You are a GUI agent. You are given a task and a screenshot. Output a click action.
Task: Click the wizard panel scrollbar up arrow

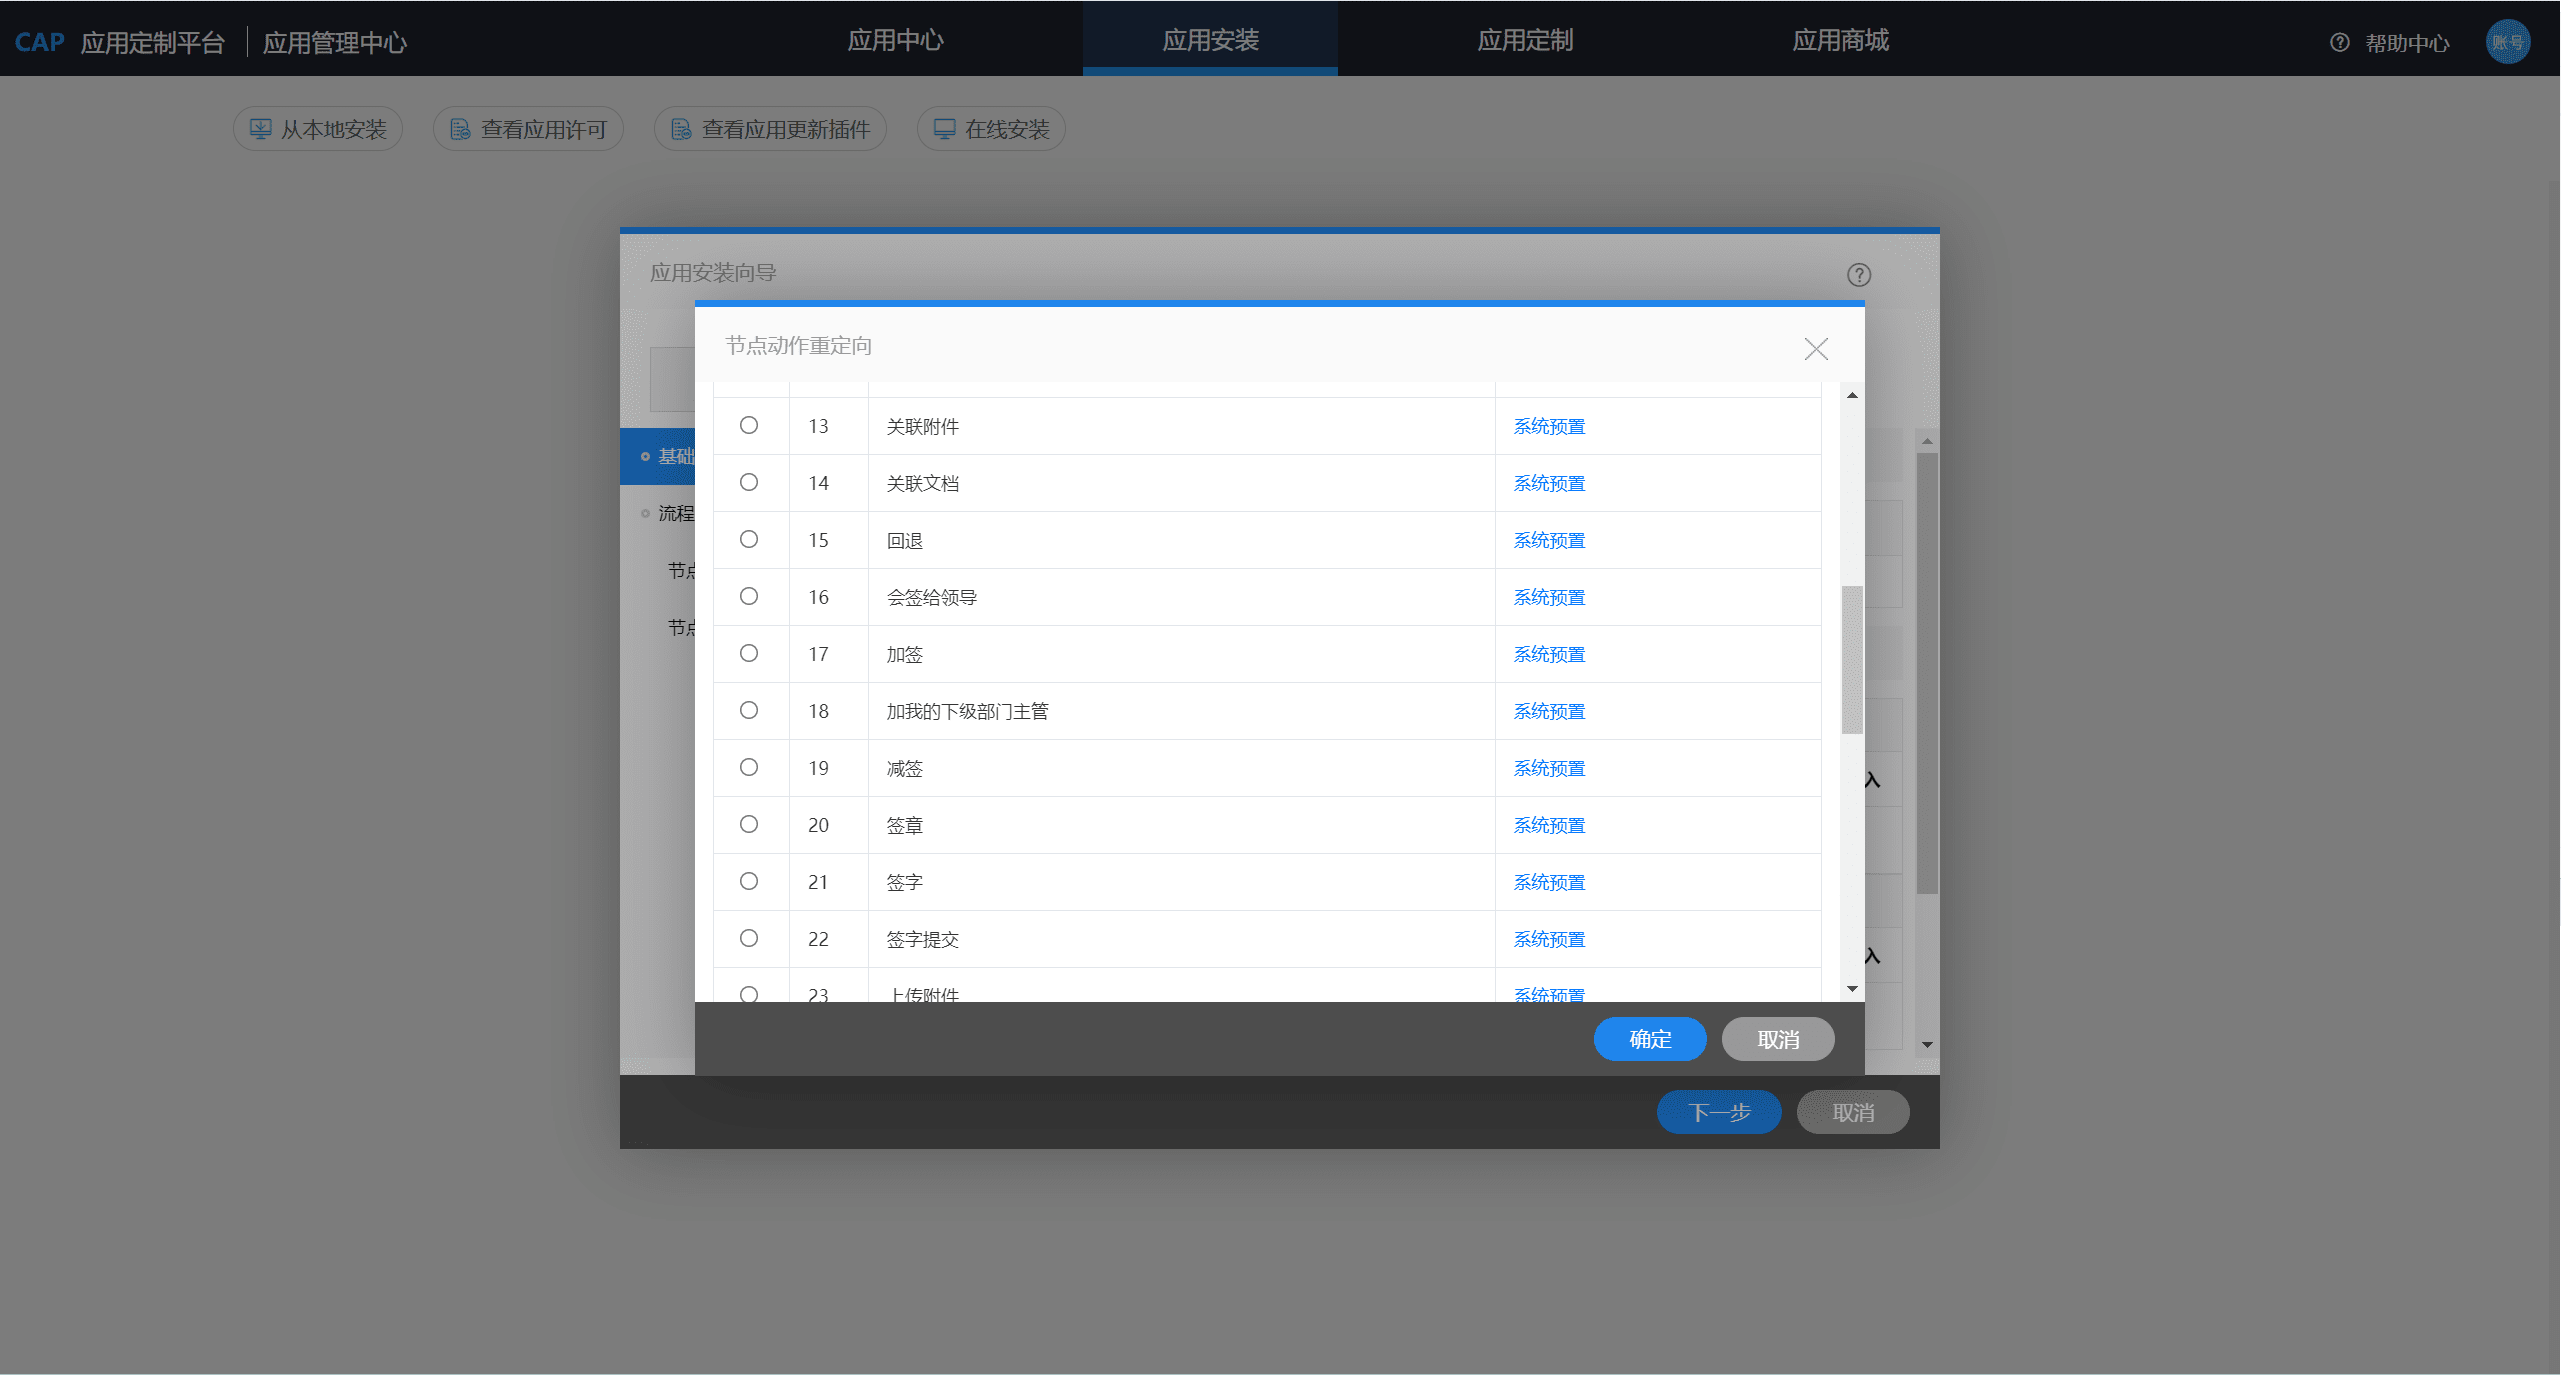[x=1927, y=441]
